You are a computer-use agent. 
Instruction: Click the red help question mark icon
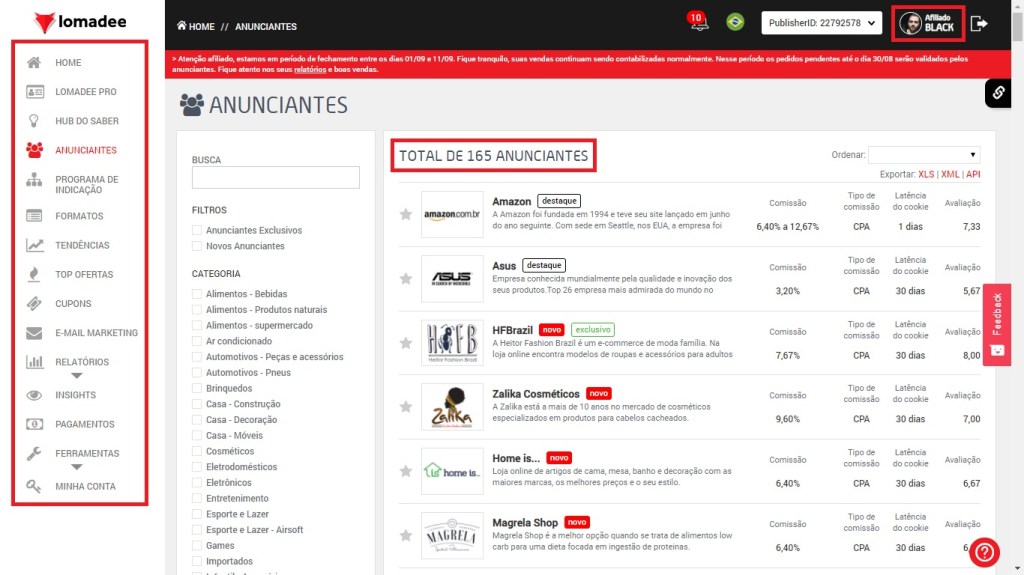pos(983,551)
